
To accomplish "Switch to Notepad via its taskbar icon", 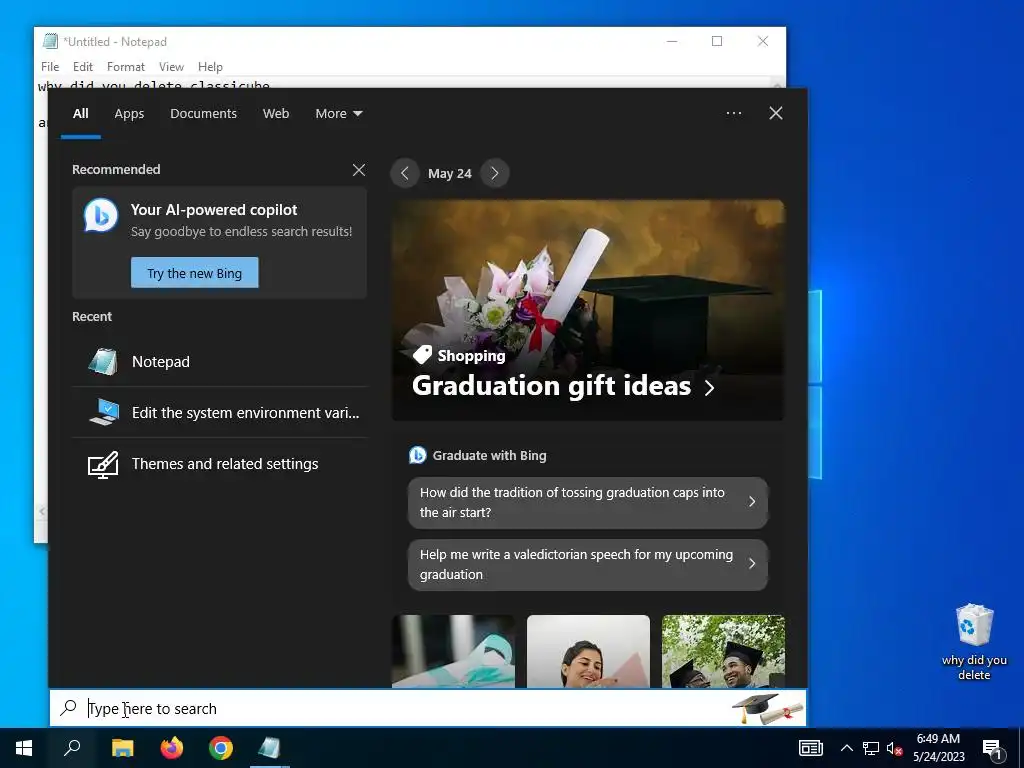I will 269,748.
